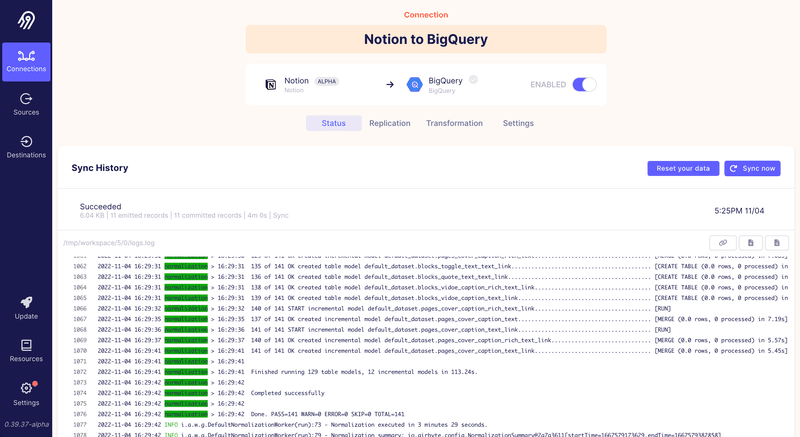Click the BigQuery destination icon
The height and width of the screenshot is (437, 800).
coord(414,85)
